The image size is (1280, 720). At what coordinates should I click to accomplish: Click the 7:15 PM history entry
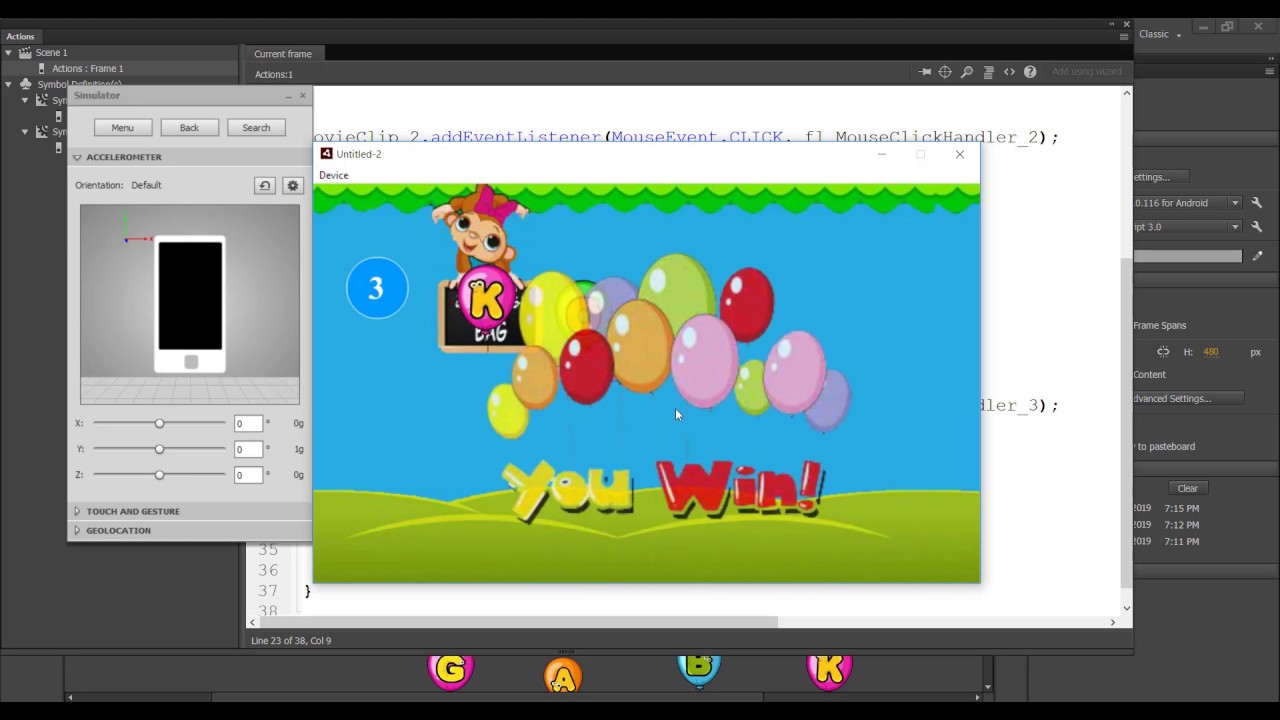coord(1181,508)
